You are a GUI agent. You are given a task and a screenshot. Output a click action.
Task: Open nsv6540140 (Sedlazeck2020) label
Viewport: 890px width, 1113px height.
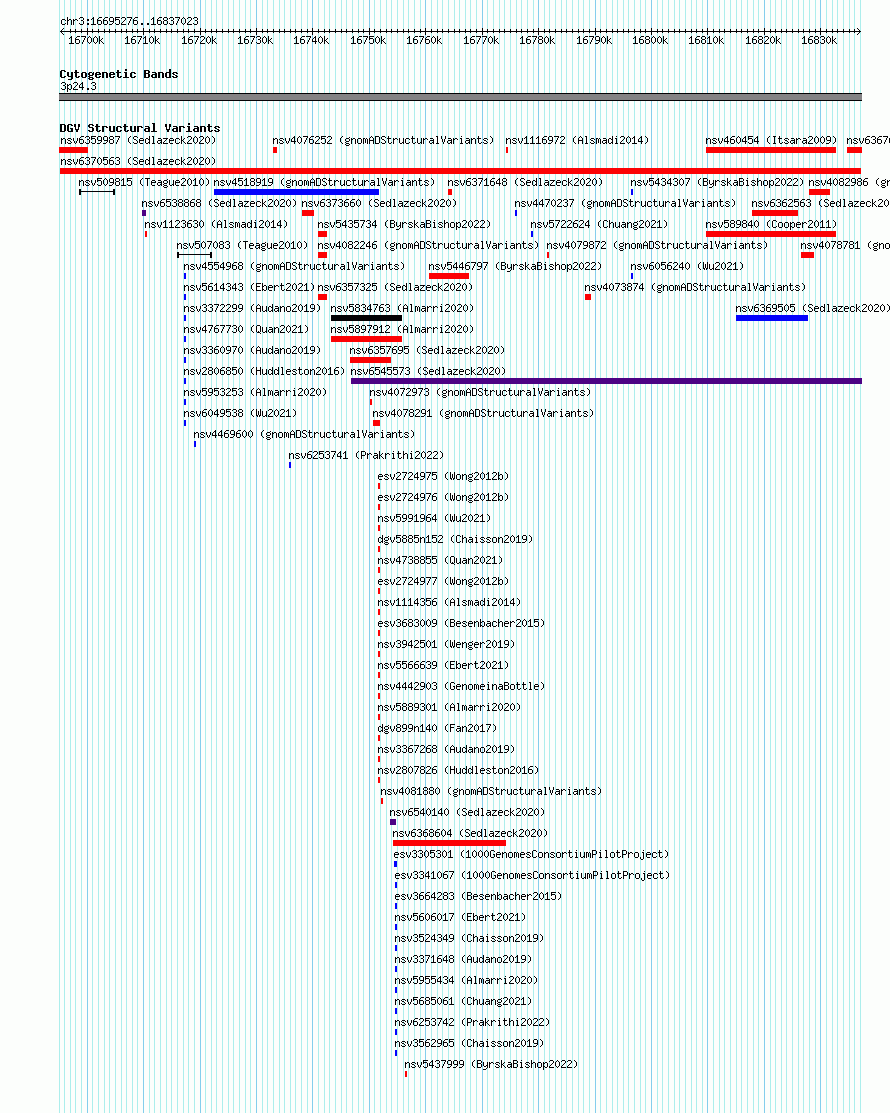(x=467, y=812)
